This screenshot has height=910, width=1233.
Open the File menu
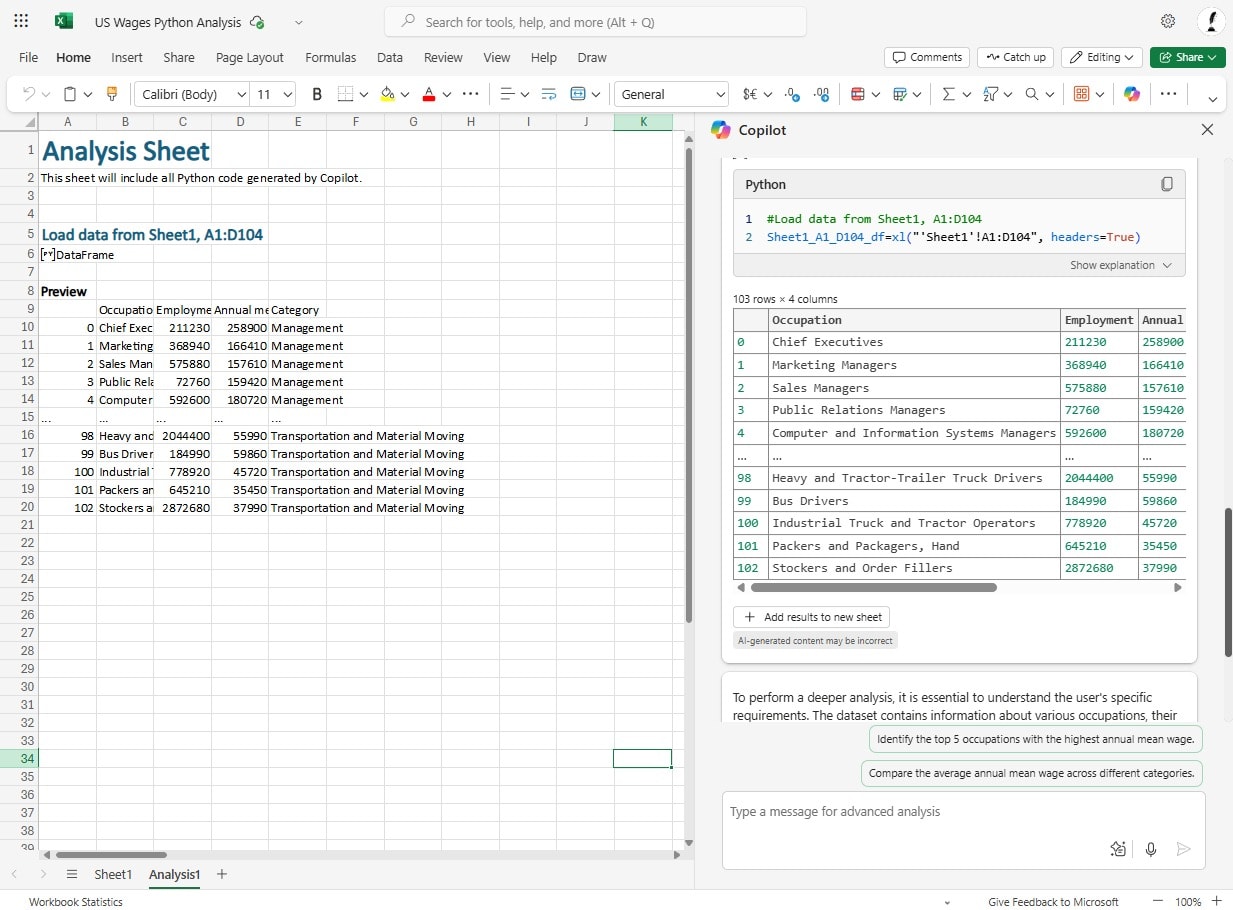pos(28,57)
